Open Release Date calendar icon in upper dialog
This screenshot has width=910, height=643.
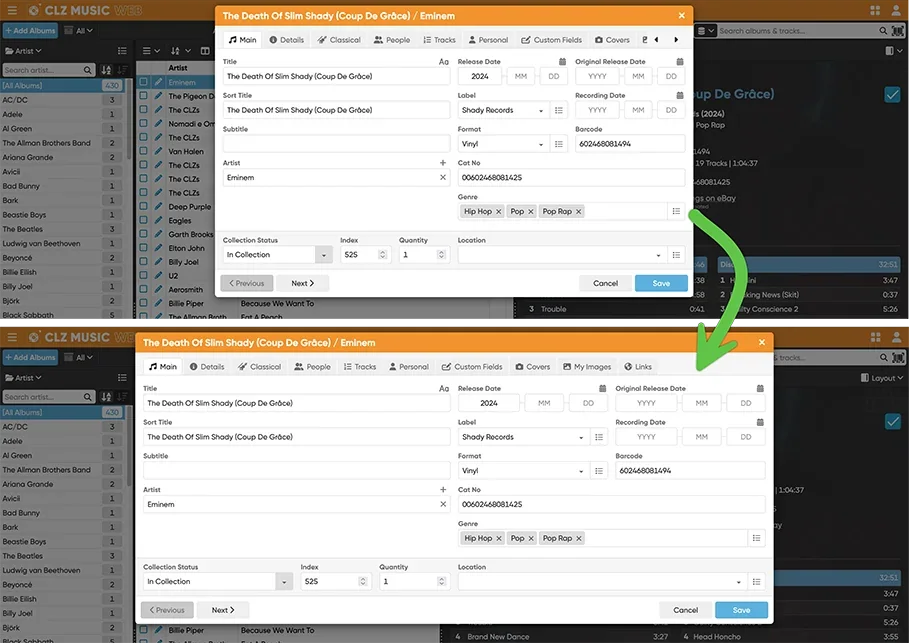click(x=562, y=62)
